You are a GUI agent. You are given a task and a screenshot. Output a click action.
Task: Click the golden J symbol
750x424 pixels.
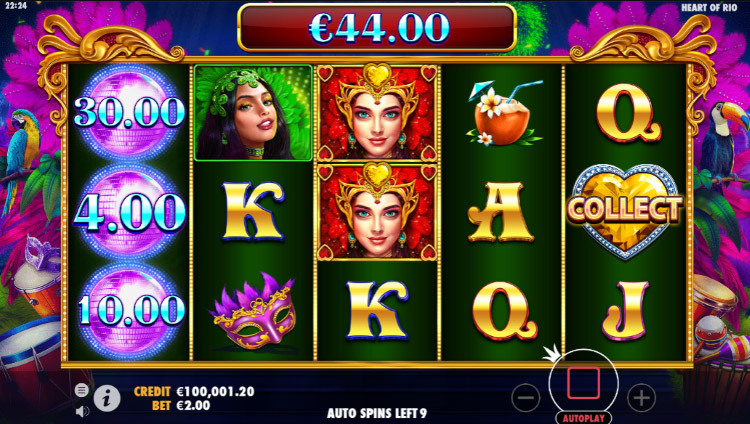coord(625,311)
